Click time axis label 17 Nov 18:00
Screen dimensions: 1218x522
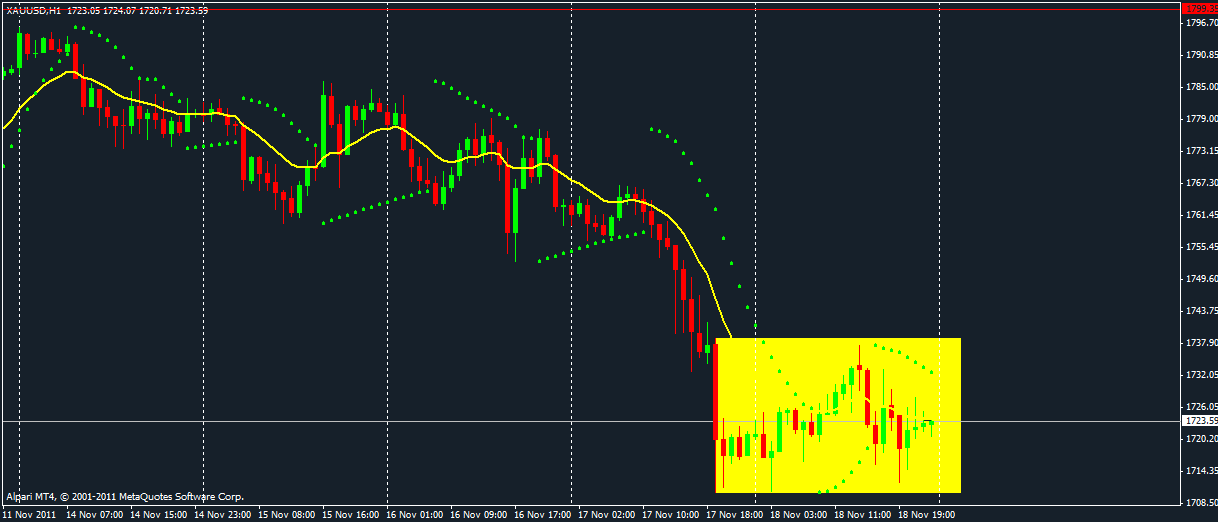click(735, 514)
